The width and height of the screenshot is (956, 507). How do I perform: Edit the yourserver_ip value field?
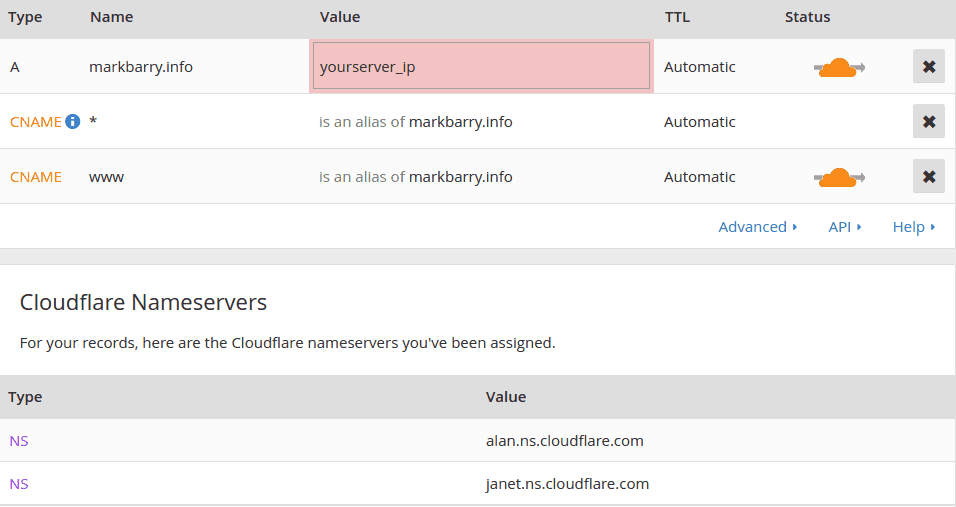pyautogui.click(x=481, y=66)
